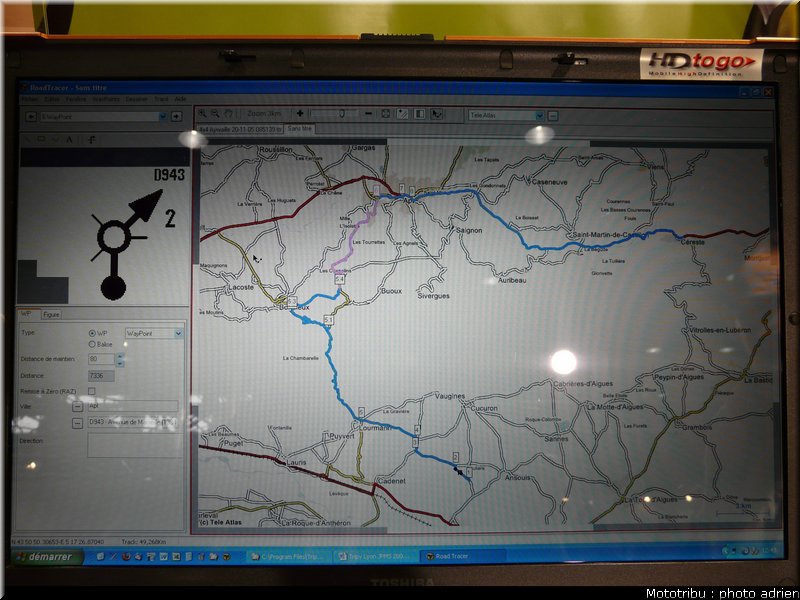Screen dimensions: 800x600
Task: Click the Vaugines label on the map
Action: pyautogui.click(x=449, y=395)
